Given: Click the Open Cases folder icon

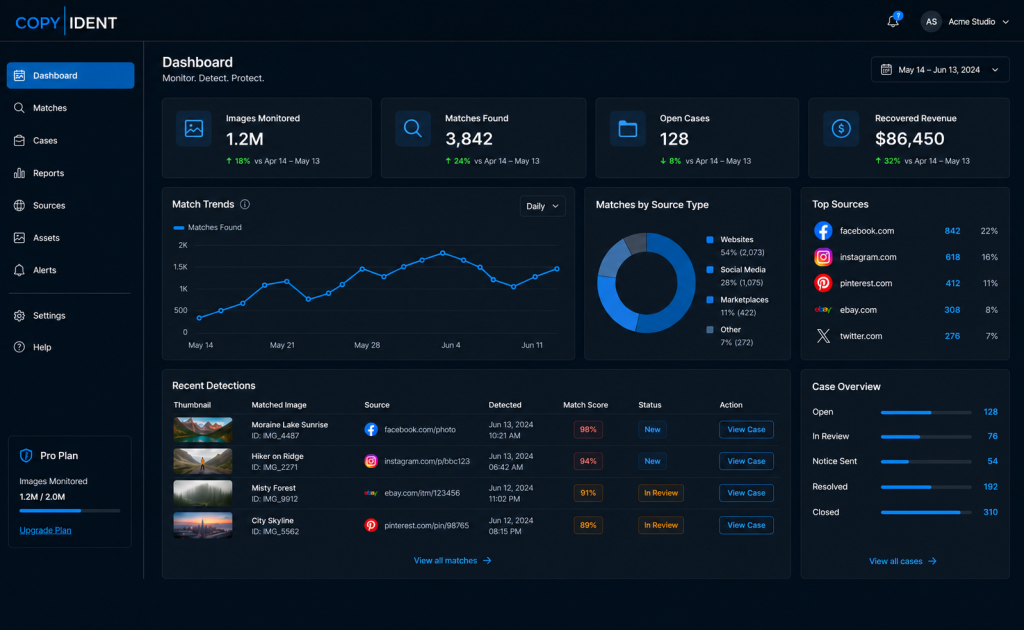Looking at the screenshot, I should pos(628,129).
